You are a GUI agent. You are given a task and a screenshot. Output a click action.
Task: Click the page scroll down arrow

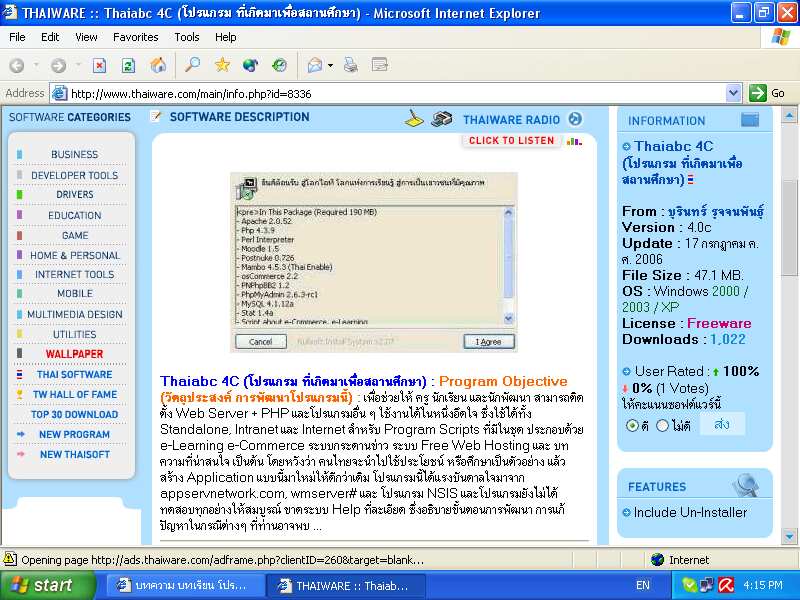tap(789, 536)
